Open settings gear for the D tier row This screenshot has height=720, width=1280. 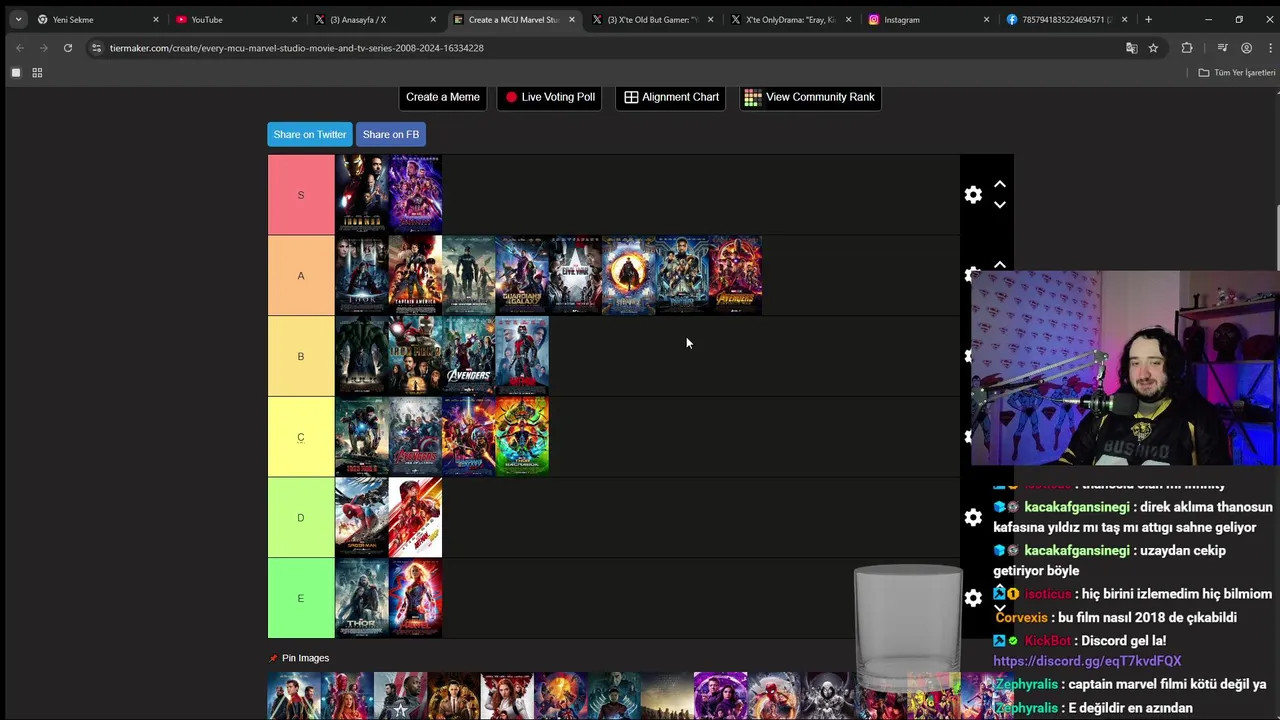(973, 517)
